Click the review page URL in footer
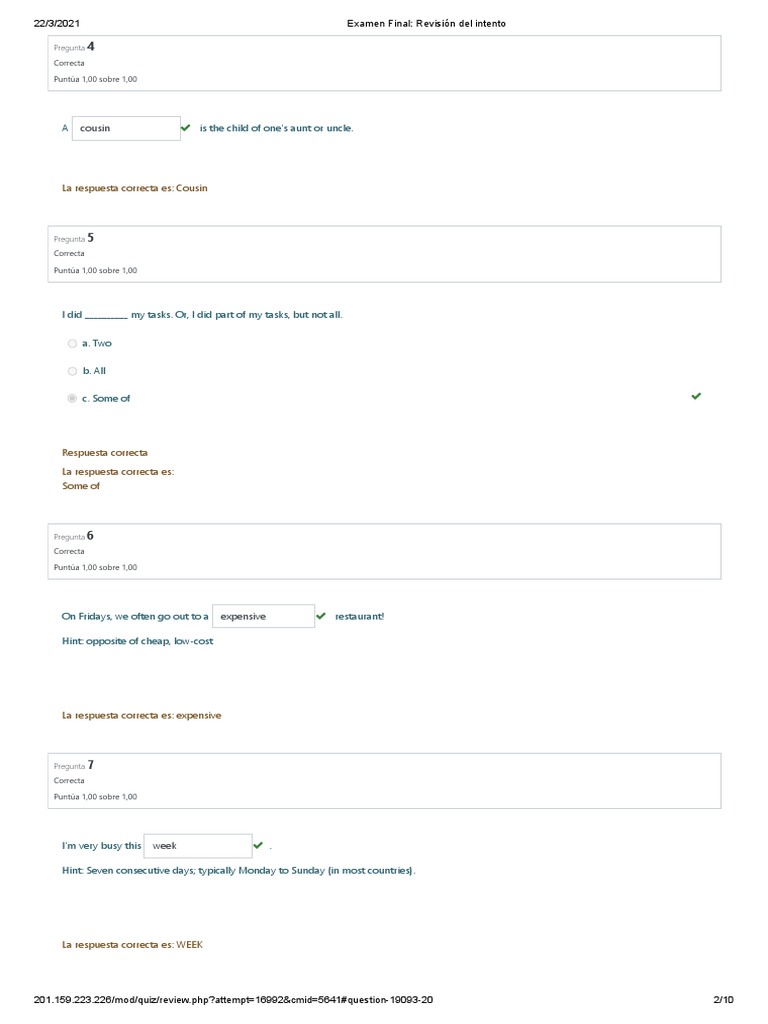 pos(233,1000)
